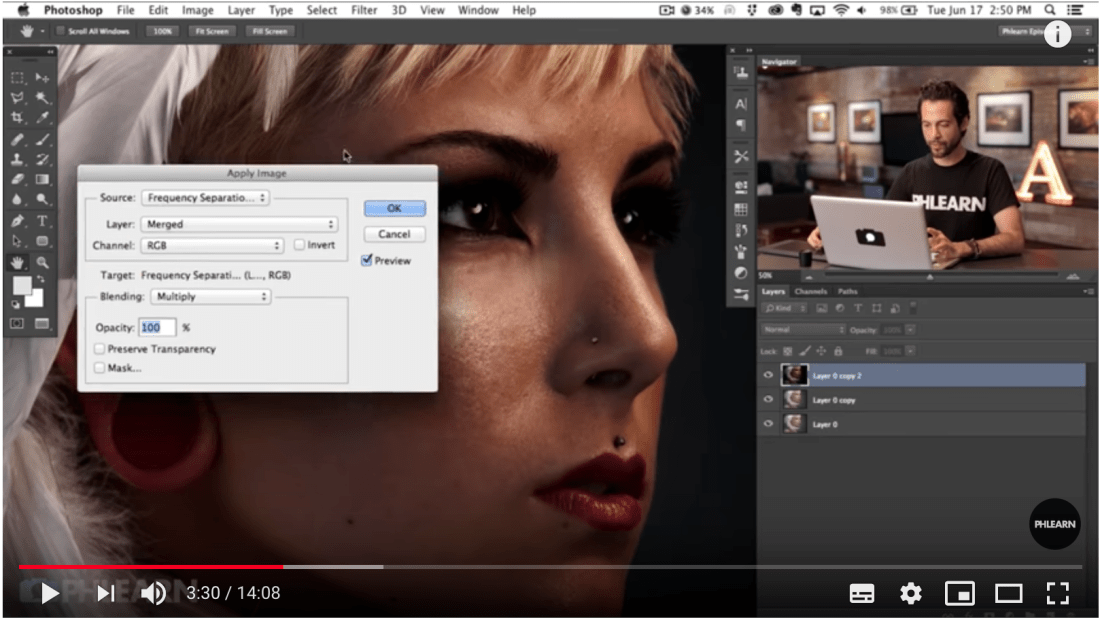This screenshot has width=1100, height=620.
Task: Hide the Layer 0 copy layer
Action: [x=766, y=399]
